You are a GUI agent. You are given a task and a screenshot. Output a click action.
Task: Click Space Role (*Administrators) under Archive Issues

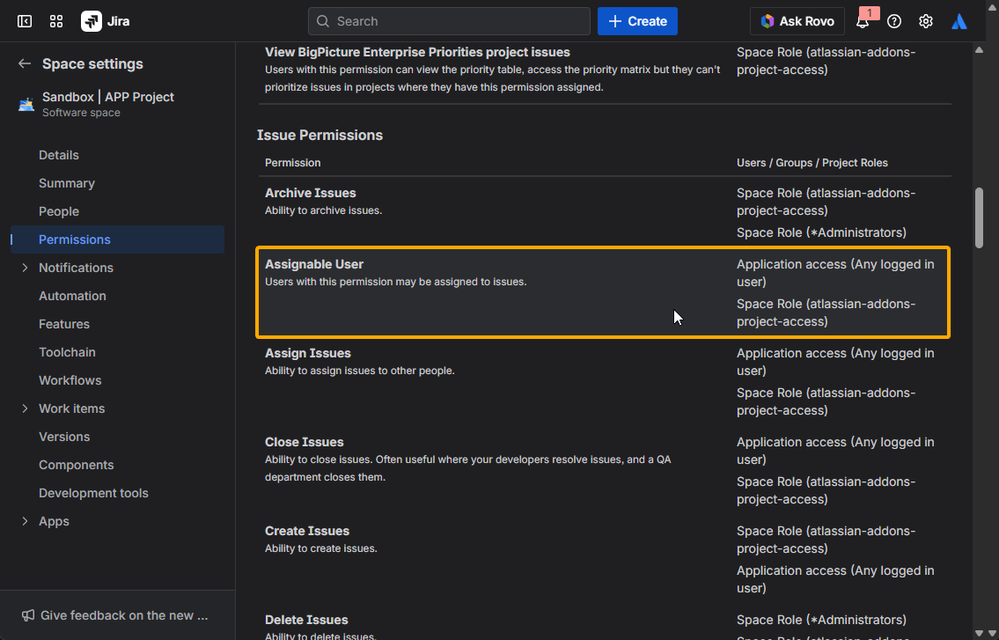click(x=821, y=232)
